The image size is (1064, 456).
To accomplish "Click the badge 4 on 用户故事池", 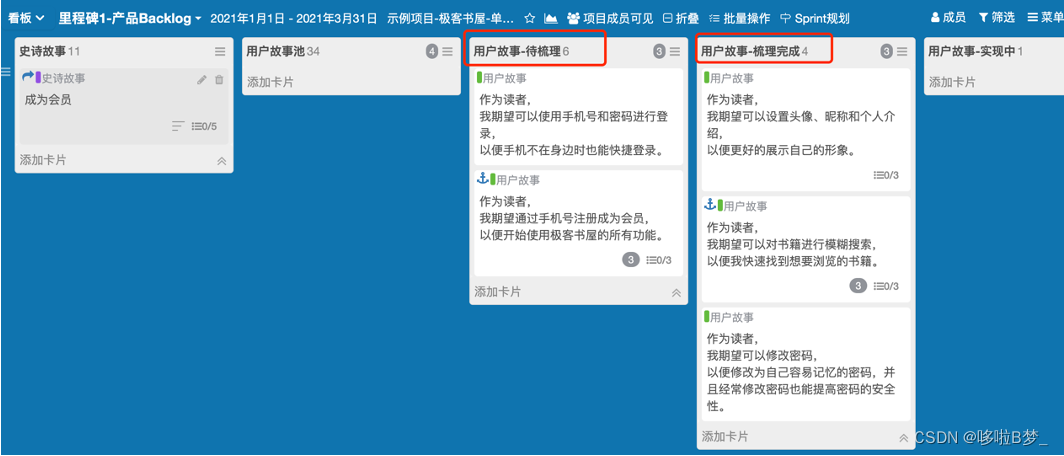I will (432, 52).
